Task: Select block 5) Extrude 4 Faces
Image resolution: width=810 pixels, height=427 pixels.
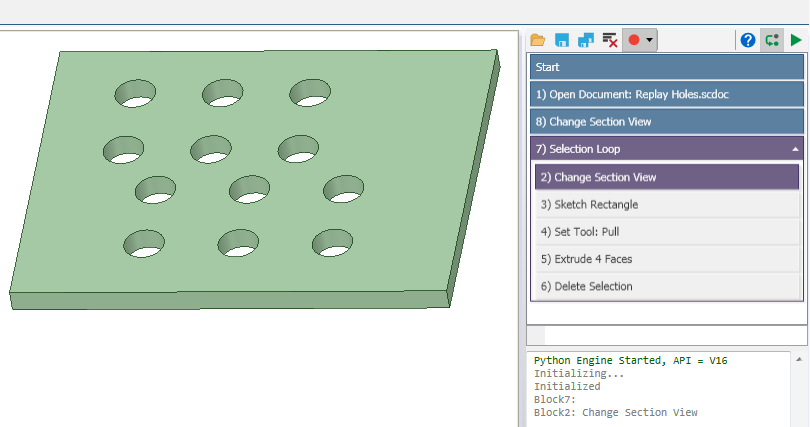Action: coord(667,259)
